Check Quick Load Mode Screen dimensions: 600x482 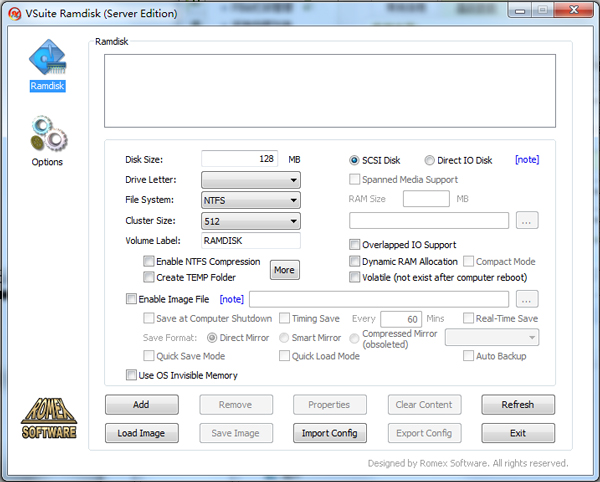[x=284, y=356]
